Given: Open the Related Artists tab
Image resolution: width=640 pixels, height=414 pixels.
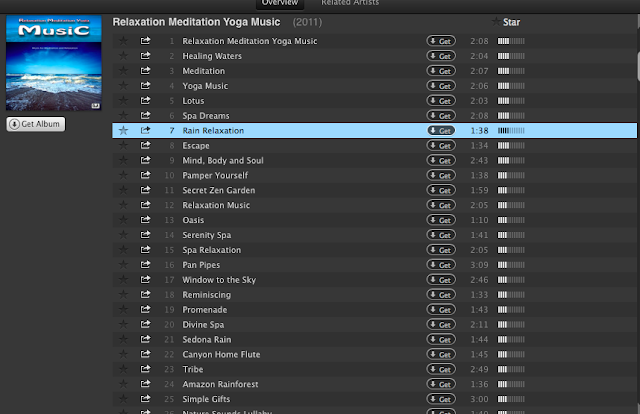Looking at the screenshot, I should tap(348, 4).
